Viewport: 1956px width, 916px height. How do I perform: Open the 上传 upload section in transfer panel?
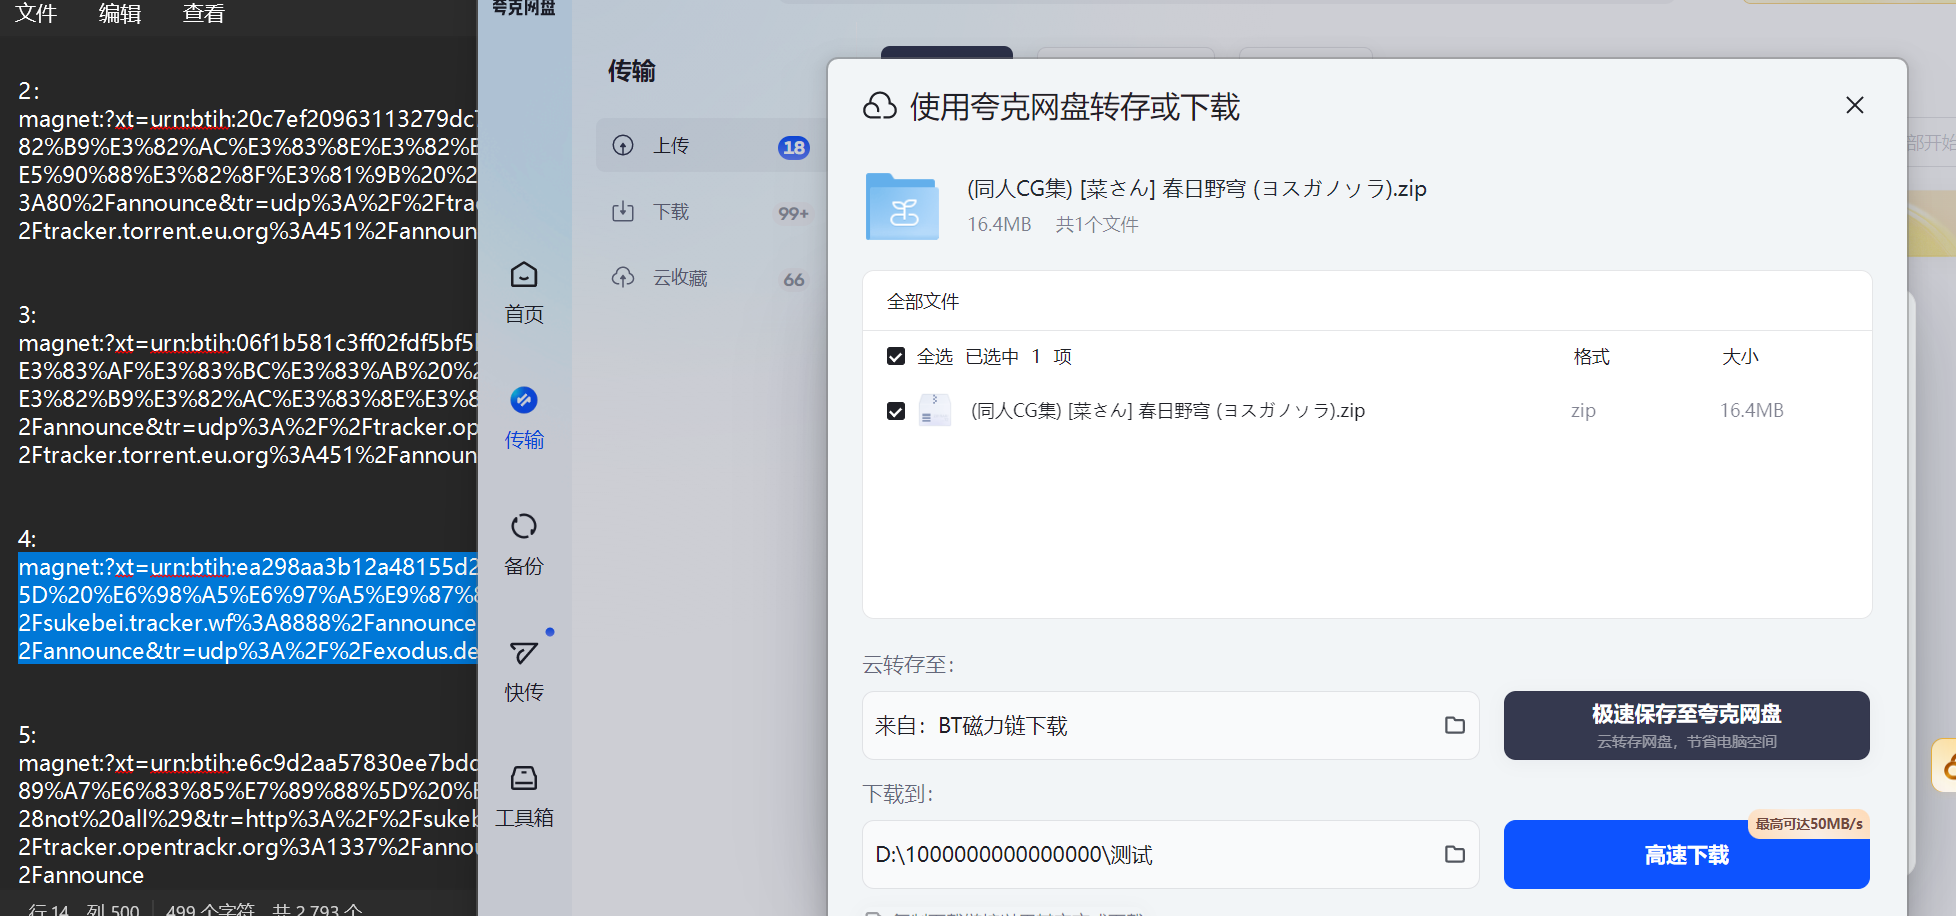(670, 145)
